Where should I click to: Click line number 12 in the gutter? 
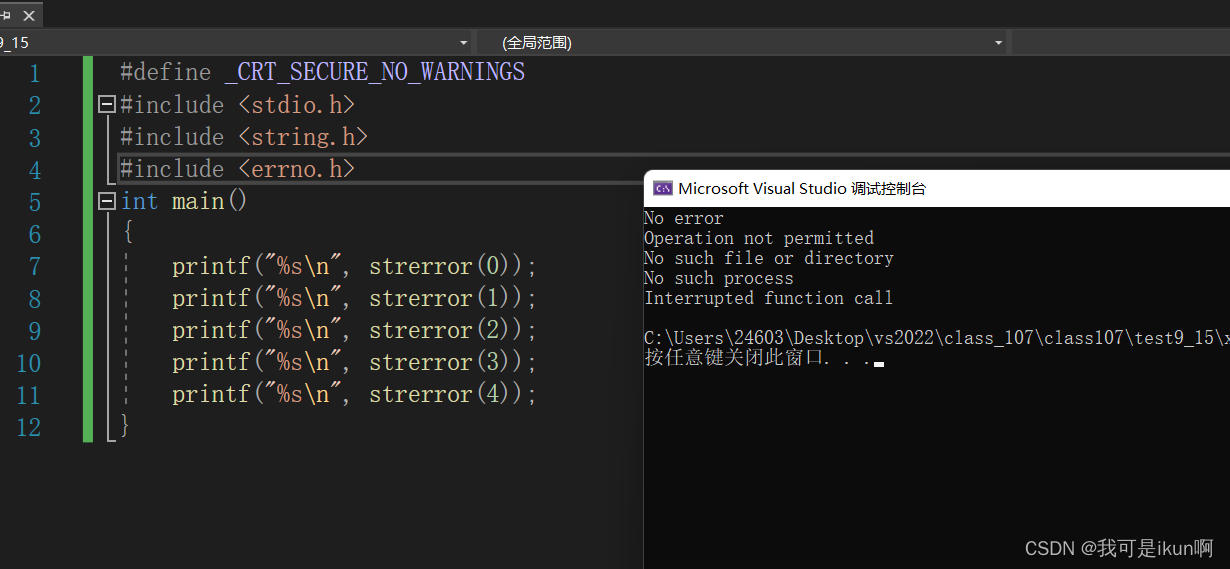[29, 427]
